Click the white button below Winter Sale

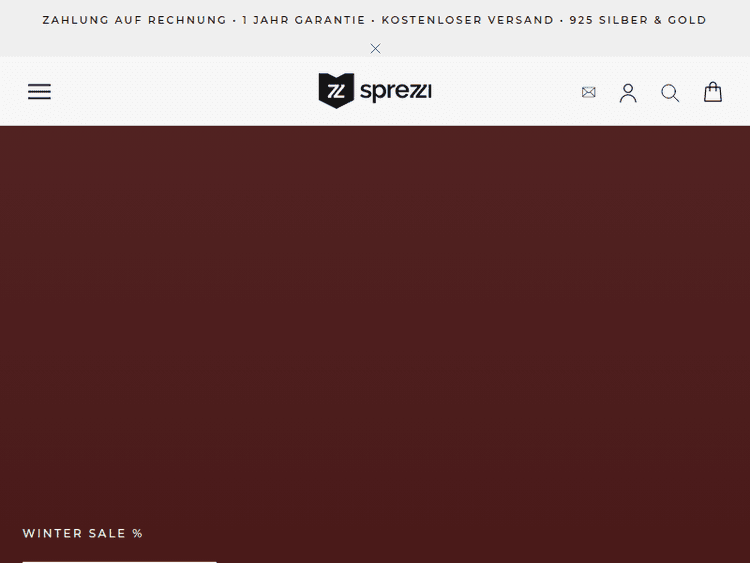coord(120,562)
